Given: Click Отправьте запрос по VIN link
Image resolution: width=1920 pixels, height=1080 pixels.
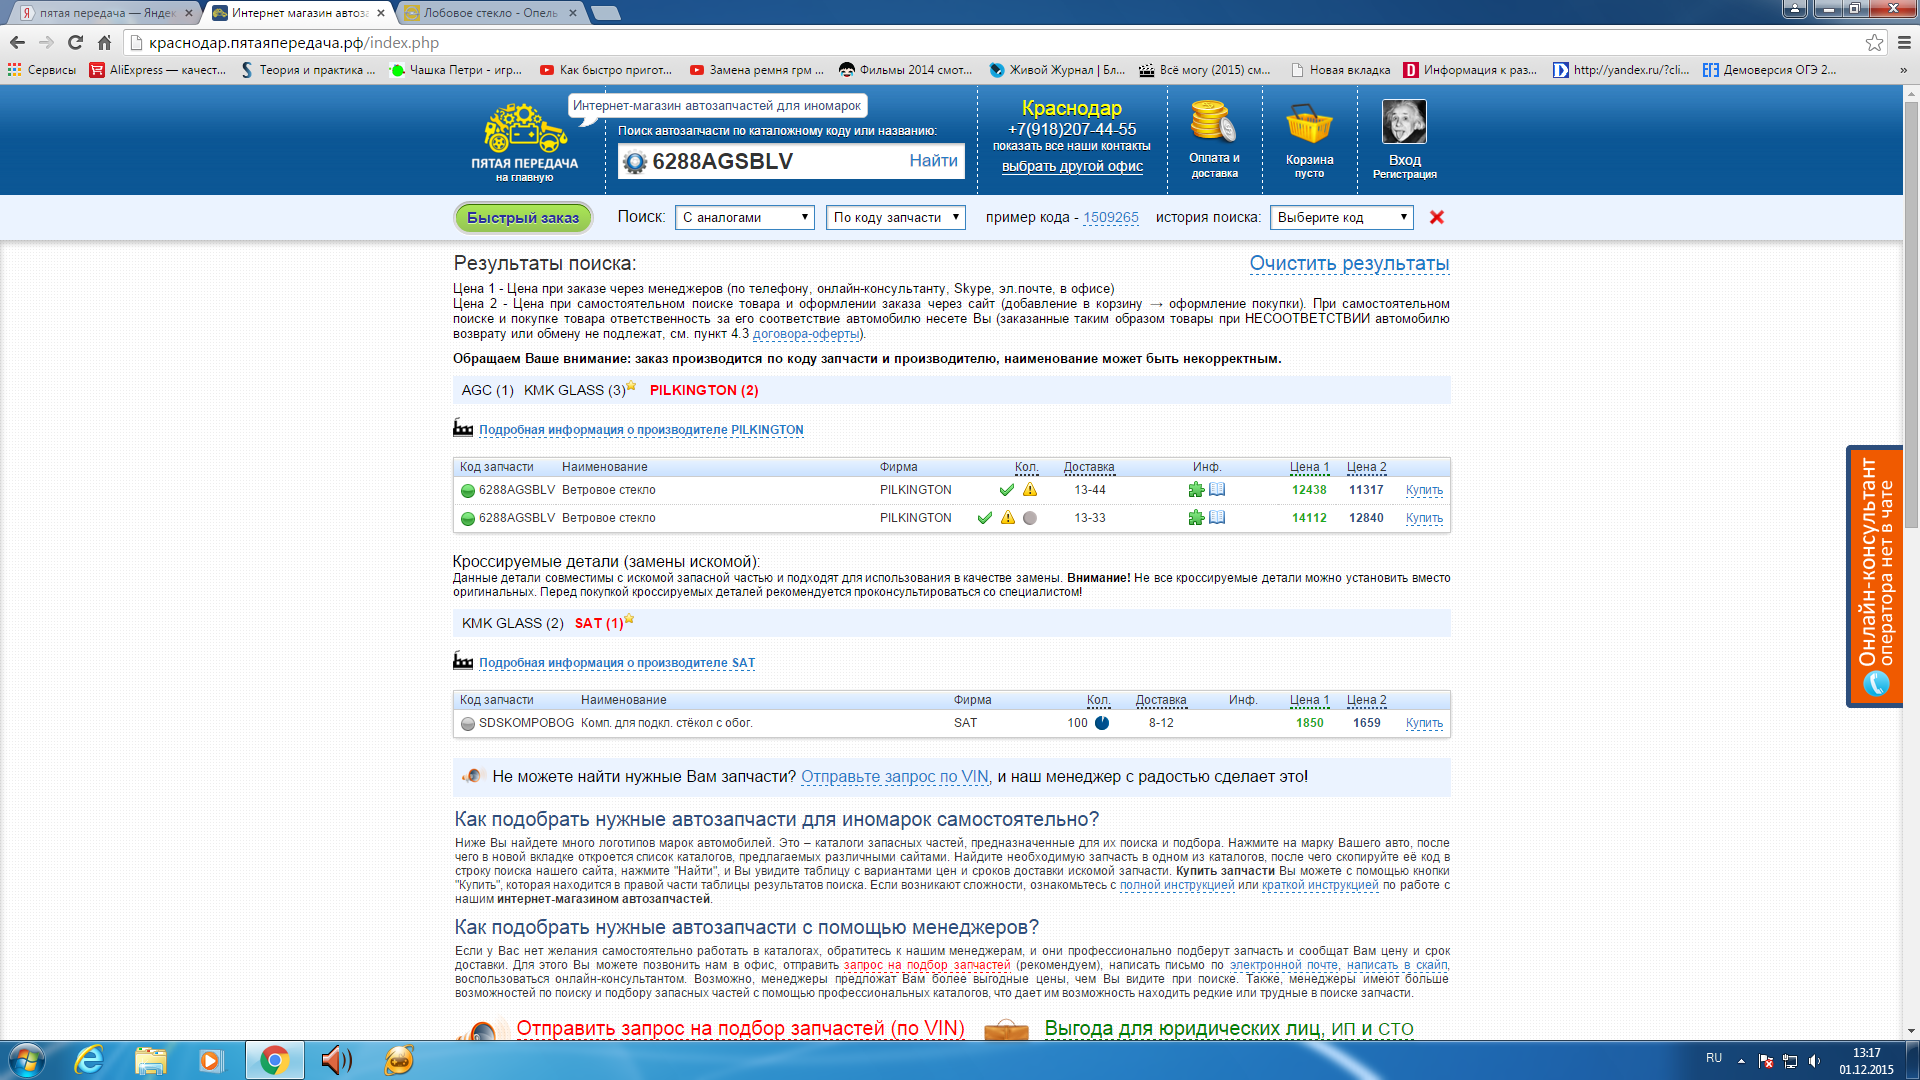Looking at the screenshot, I should (x=895, y=776).
